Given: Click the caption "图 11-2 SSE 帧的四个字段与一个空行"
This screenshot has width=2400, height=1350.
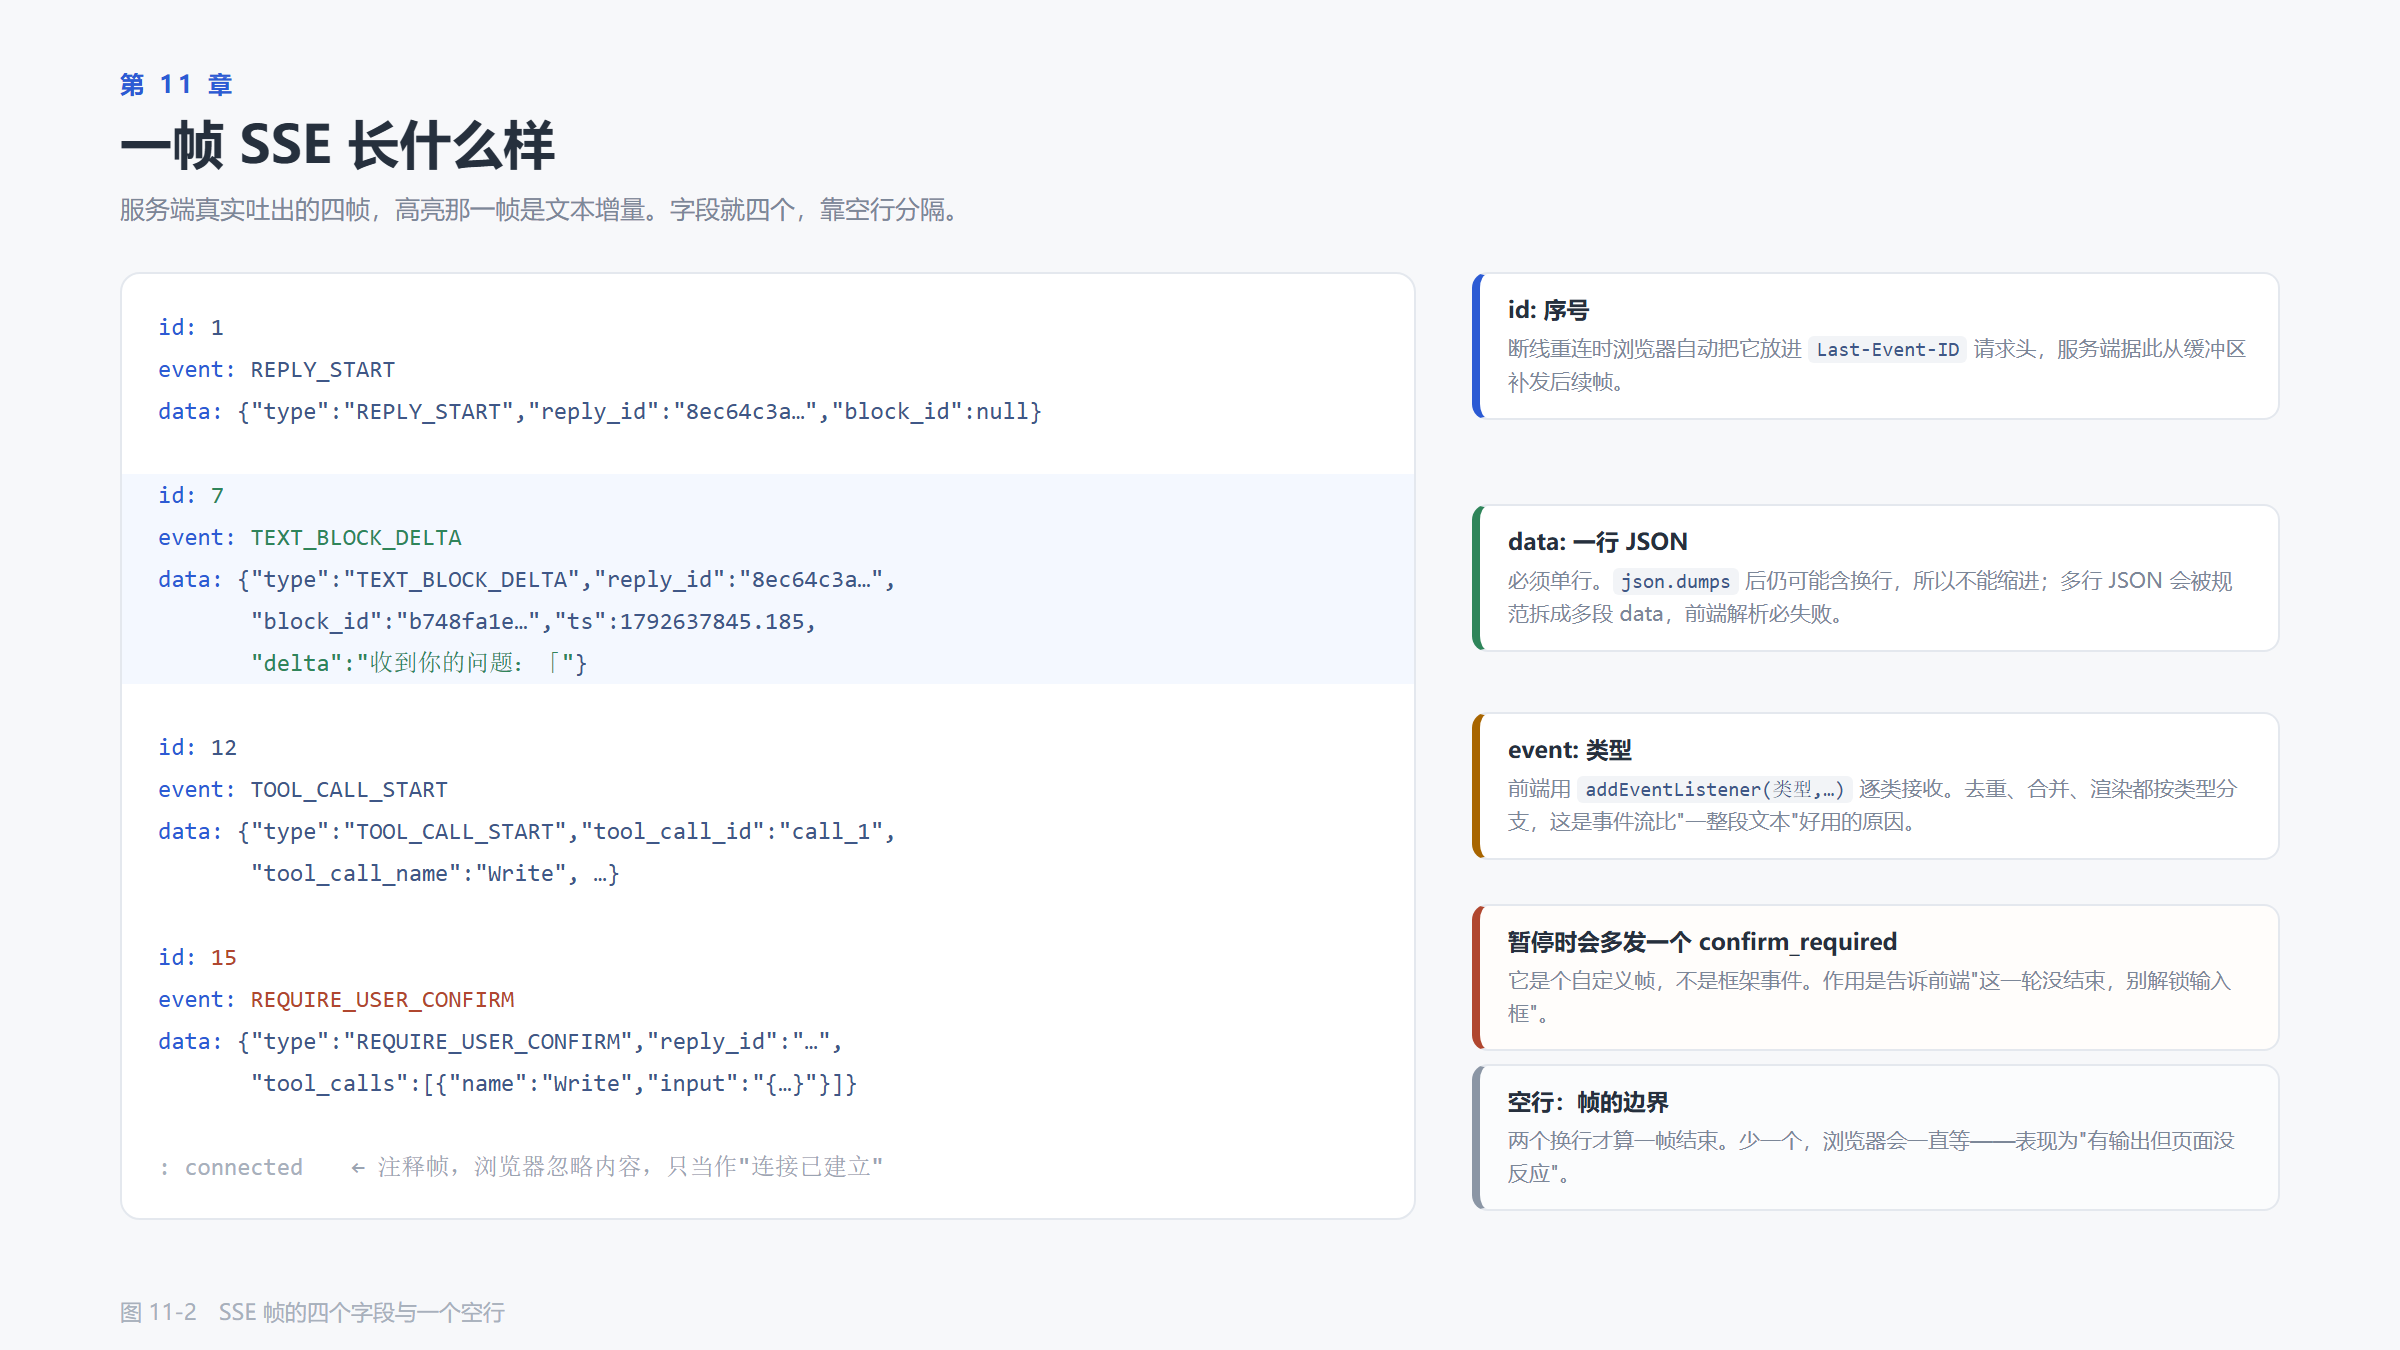Looking at the screenshot, I should (313, 1312).
